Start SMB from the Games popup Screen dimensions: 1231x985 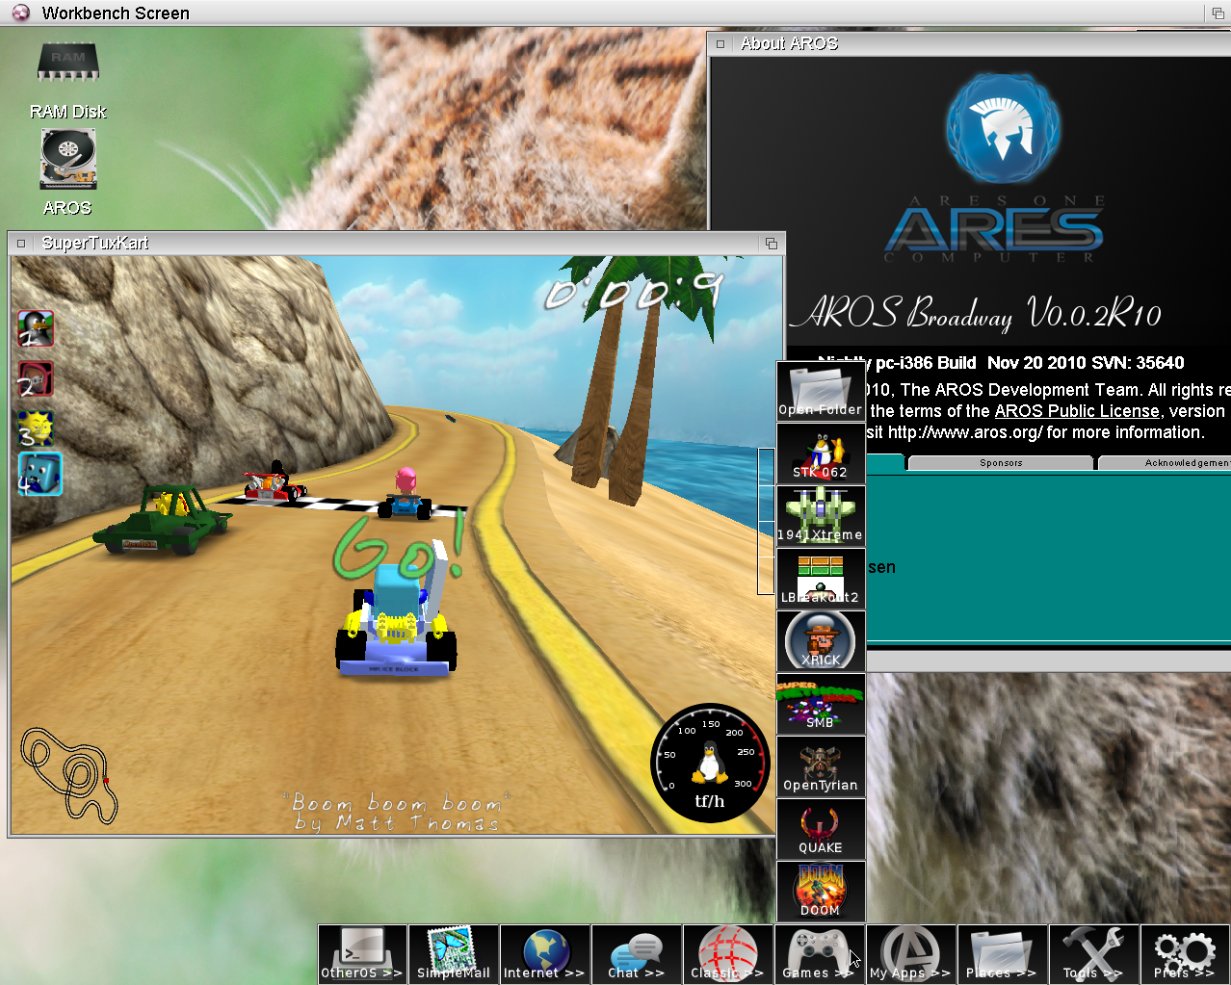click(821, 704)
